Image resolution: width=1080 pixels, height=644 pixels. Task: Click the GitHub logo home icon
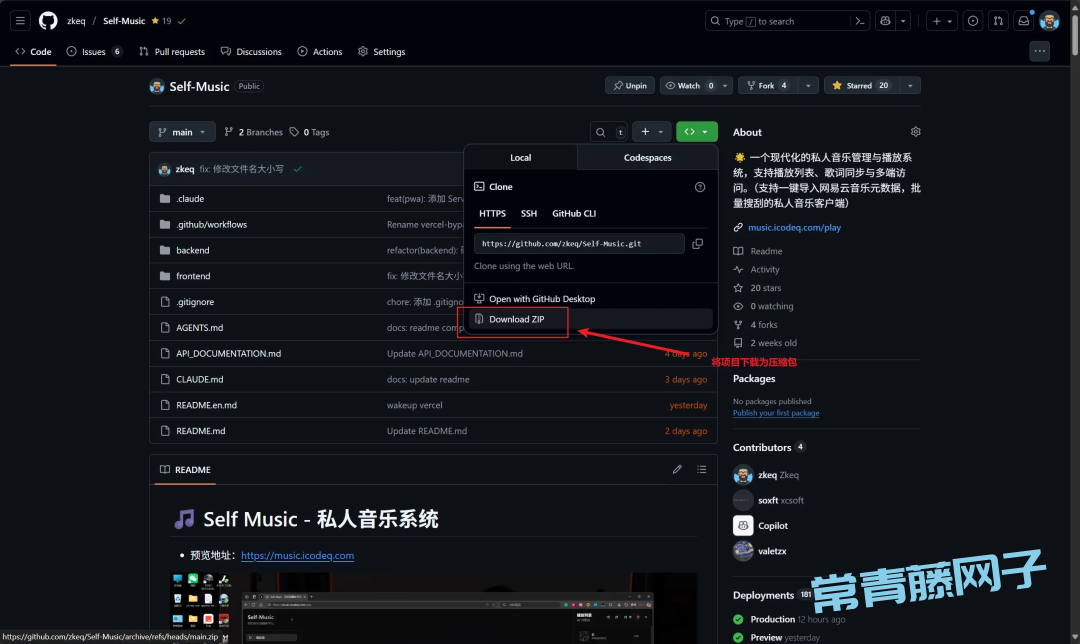pyautogui.click(x=48, y=21)
